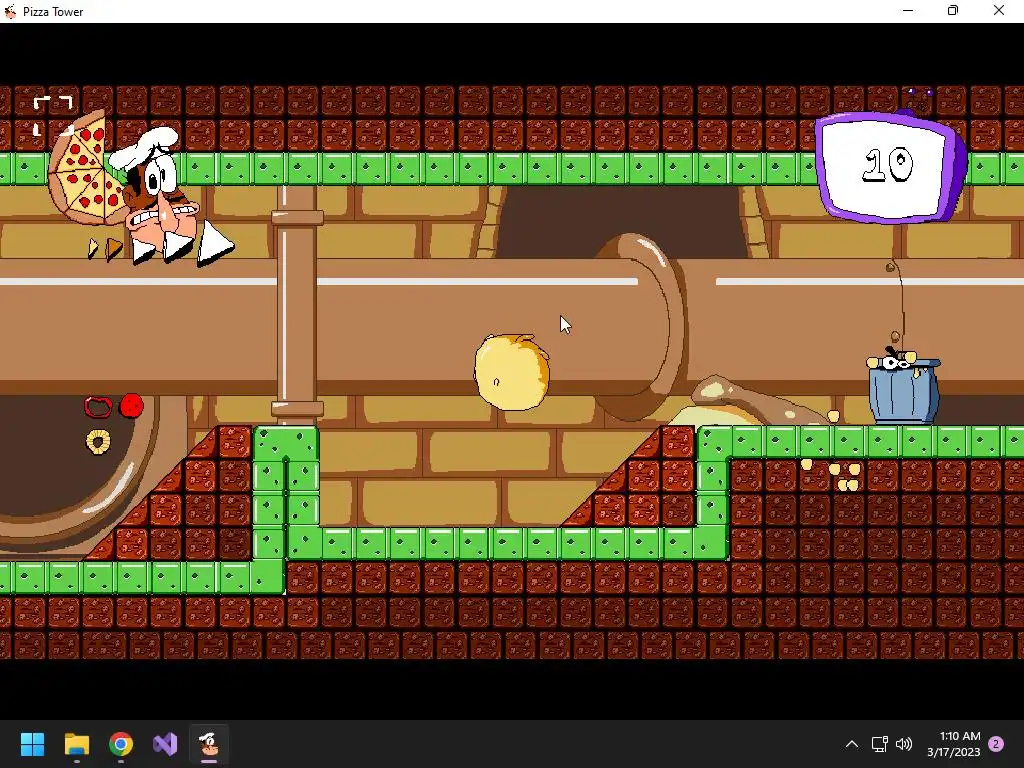Open the notification badge showing 2
The width and height of the screenshot is (1024, 768).
[x=996, y=744]
